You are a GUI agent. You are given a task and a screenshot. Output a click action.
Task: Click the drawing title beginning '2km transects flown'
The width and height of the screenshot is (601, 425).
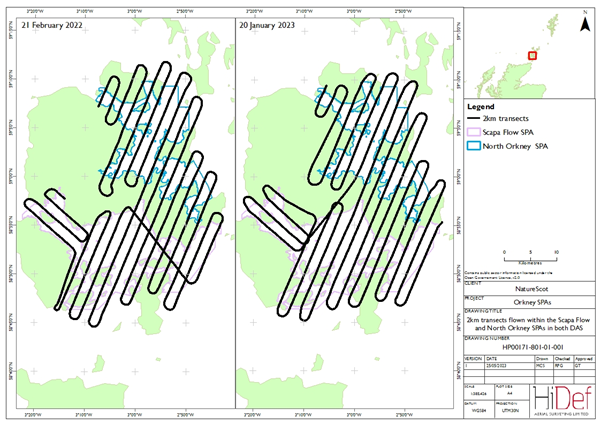point(529,324)
